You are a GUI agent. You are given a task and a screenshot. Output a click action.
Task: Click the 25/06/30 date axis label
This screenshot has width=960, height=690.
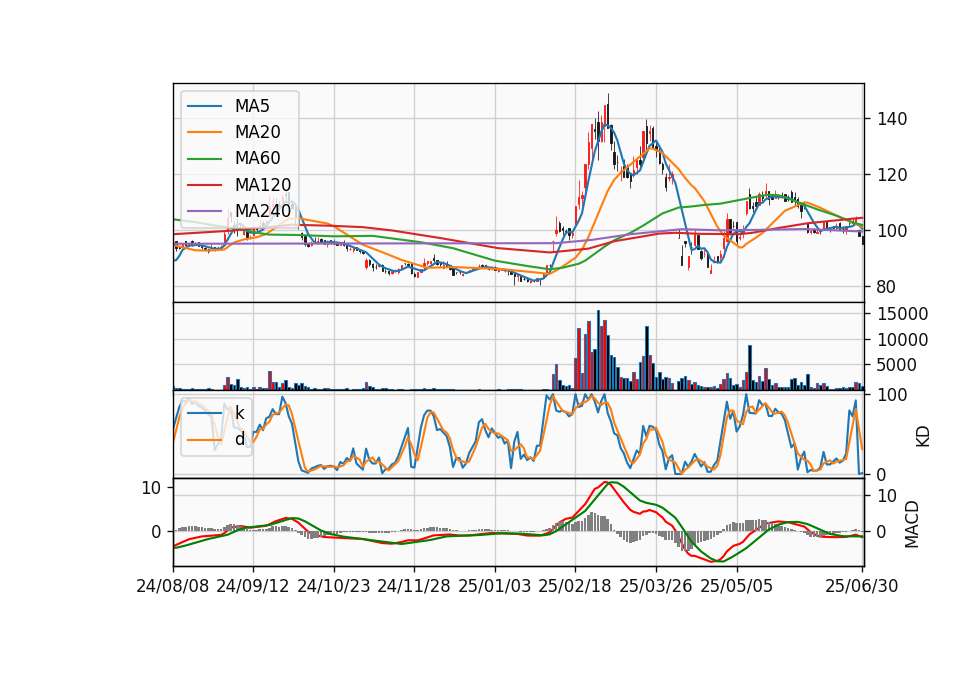coord(862,586)
